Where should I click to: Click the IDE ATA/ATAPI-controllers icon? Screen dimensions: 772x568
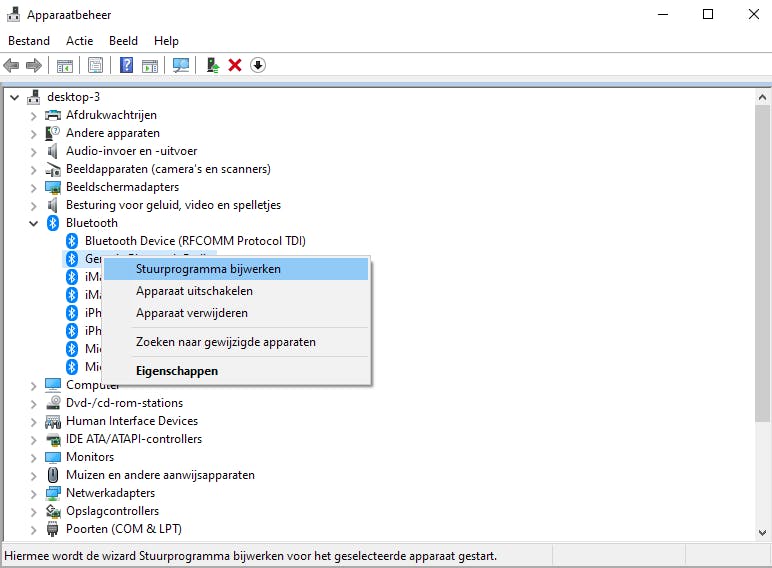[53, 439]
